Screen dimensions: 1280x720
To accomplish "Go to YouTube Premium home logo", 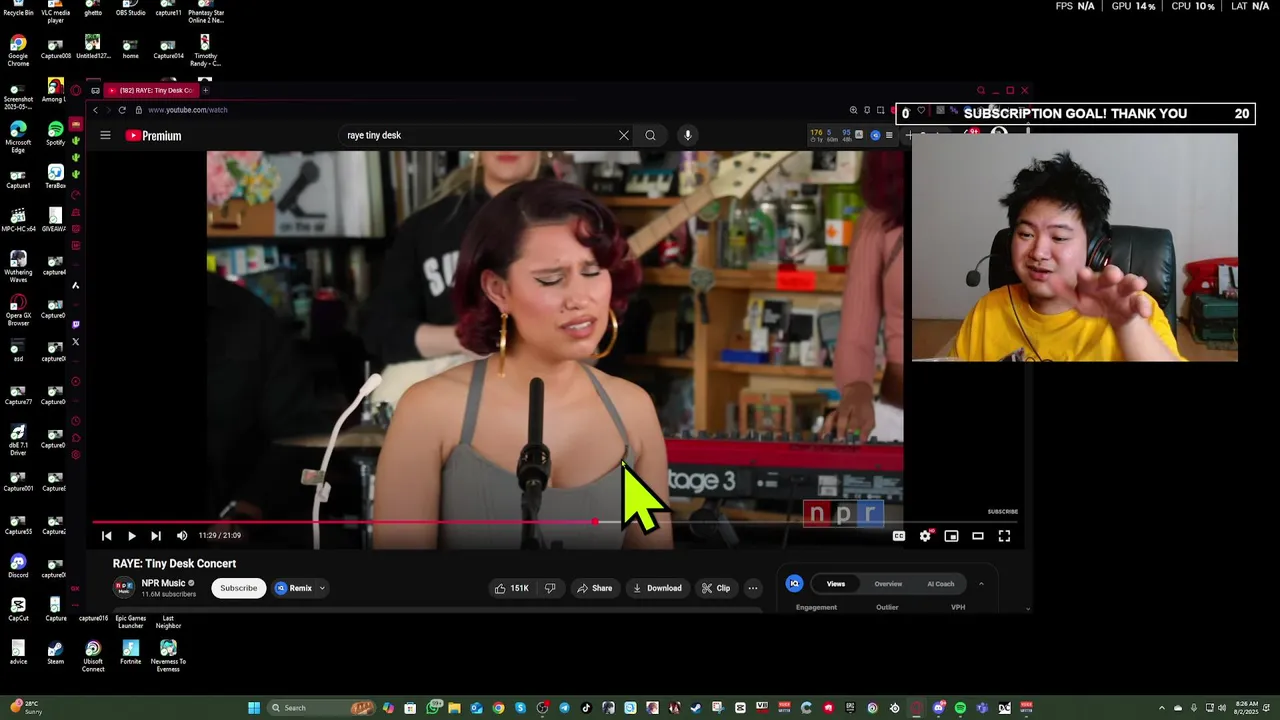I will pos(153,135).
